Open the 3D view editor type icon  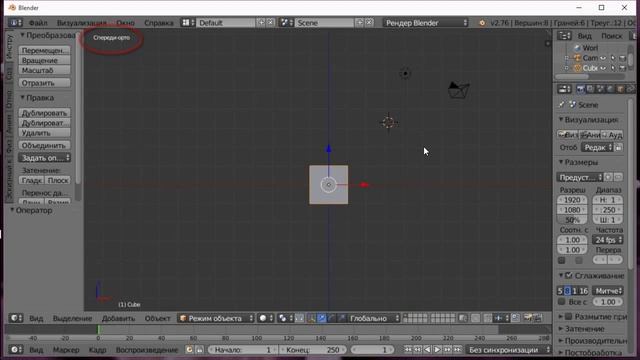point(16,318)
